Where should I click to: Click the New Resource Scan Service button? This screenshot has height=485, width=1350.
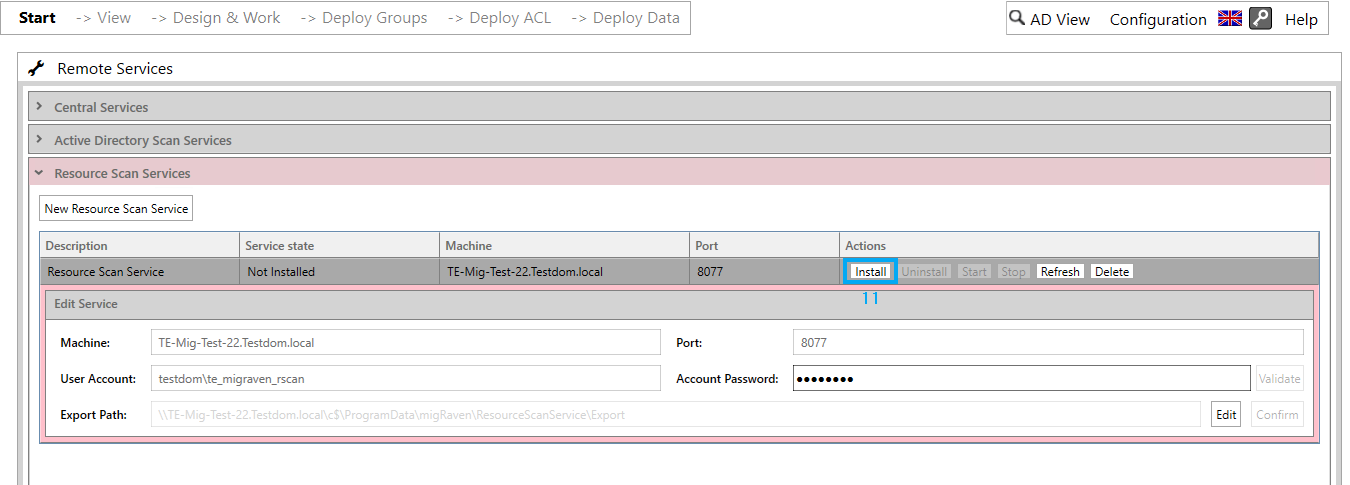(x=116, y=209)
